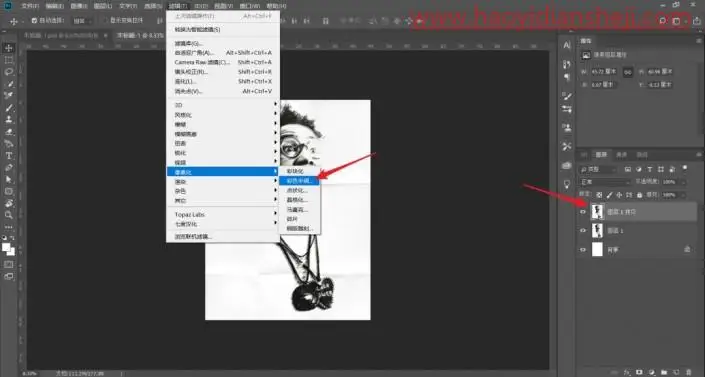Toggle the width-height link icon
The image size is (705, 377).
(x=628, y=72)
